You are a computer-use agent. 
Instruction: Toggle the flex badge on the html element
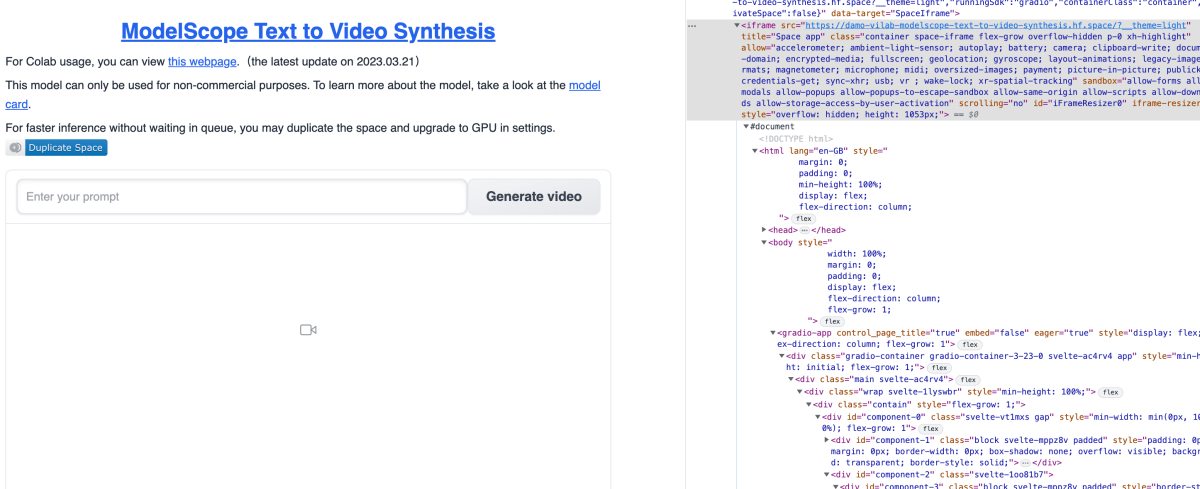pyautogui.click(x=805, y=218)
